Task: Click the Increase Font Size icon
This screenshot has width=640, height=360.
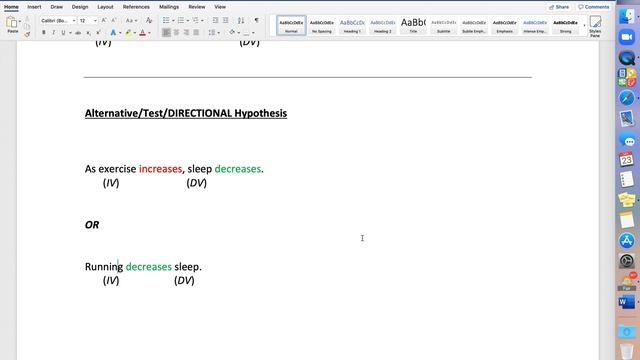Action: tap(104, 20)
